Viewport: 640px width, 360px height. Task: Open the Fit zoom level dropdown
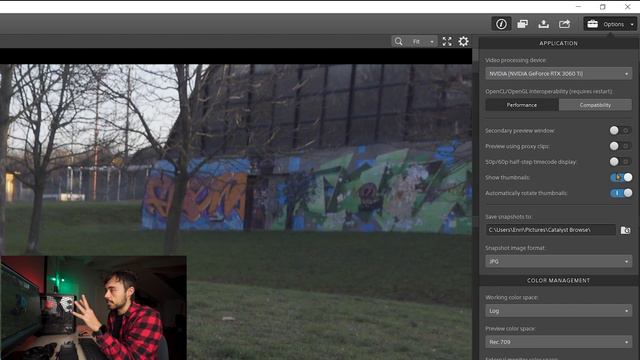[x=422, y=41]
